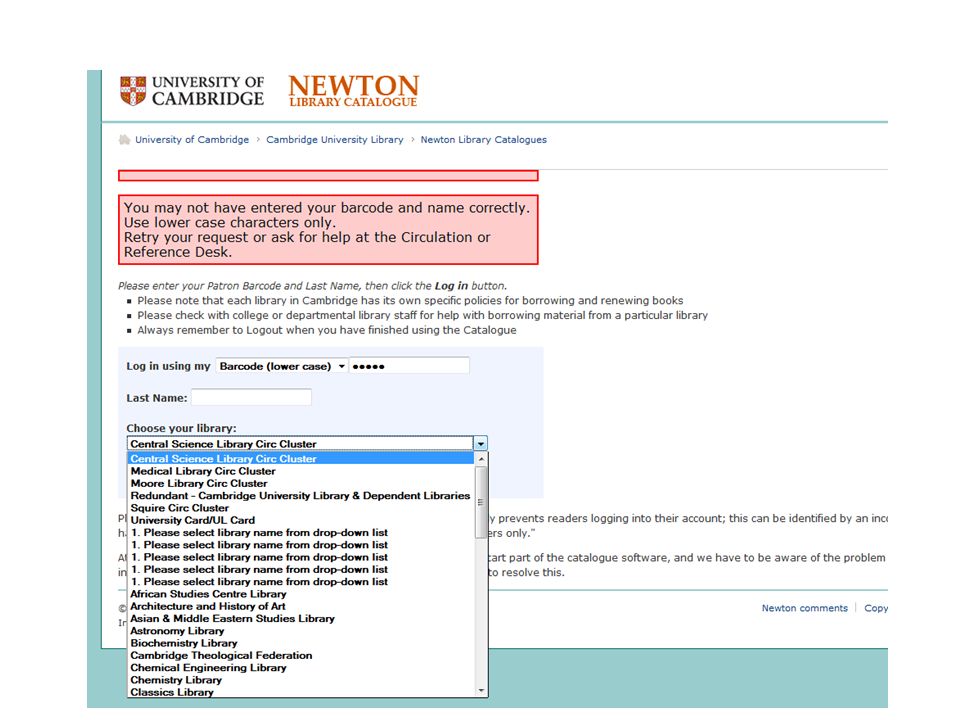Click the home icon in the breadcrumb
Viewport: 960px width, 720px height.
(x=124, y=140)
